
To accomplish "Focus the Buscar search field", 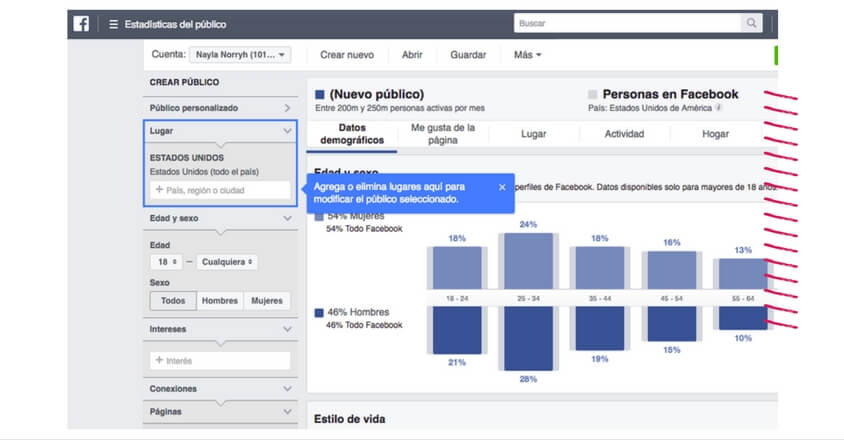I will coord(628,23).
